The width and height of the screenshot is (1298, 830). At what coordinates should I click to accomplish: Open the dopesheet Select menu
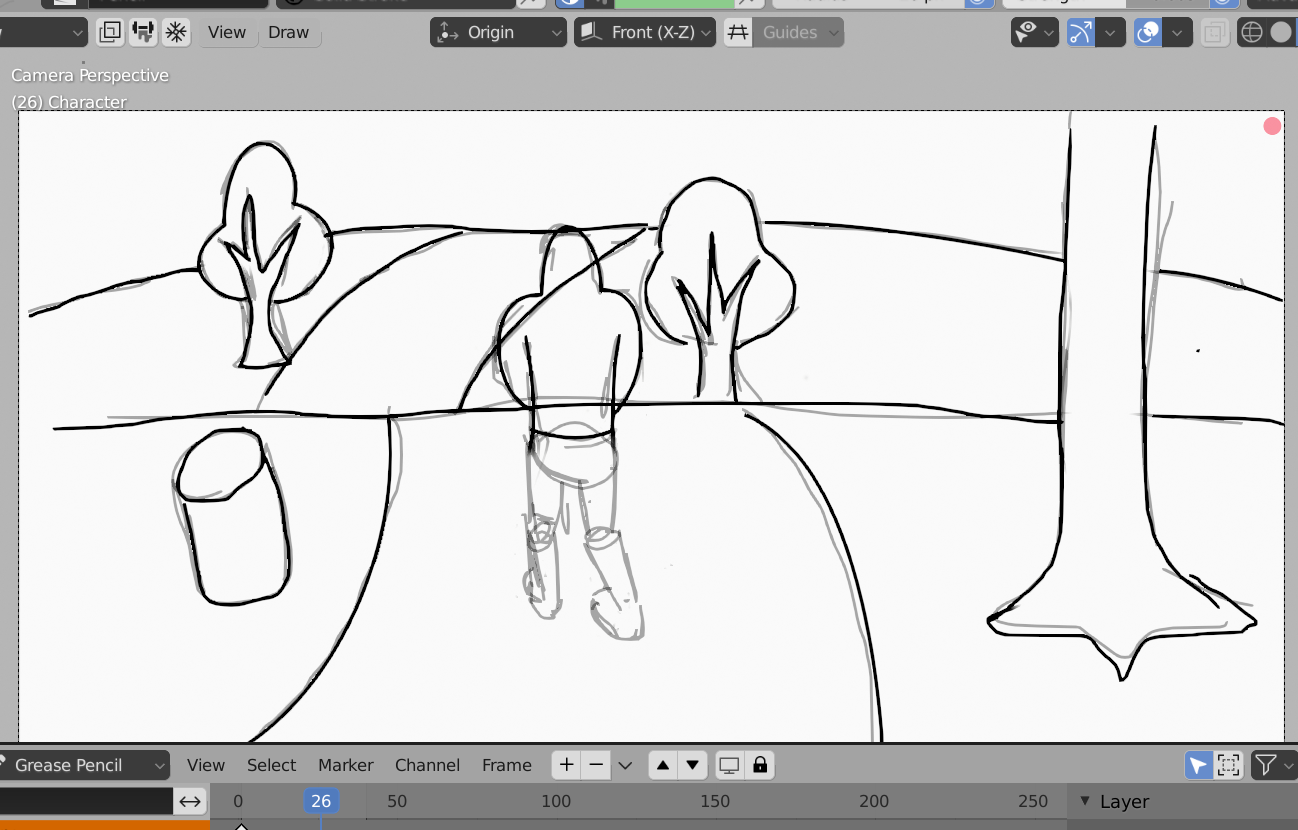[x=272, y=765]
